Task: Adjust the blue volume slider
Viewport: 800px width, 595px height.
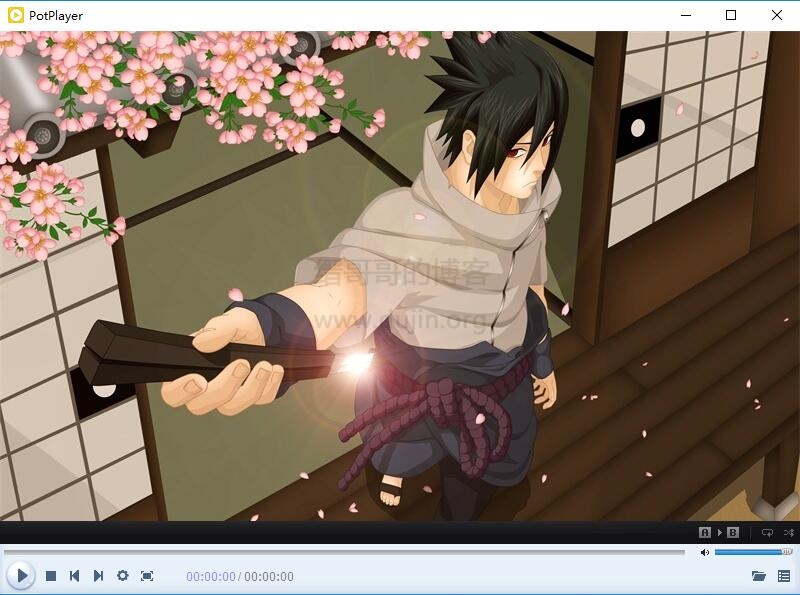Action: click(x=753, y=552)
